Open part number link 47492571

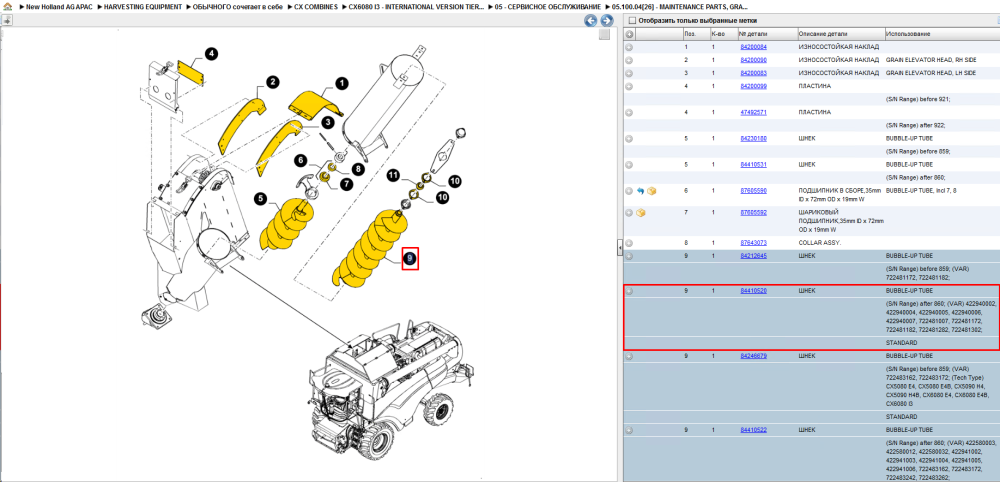pos(753,112)
